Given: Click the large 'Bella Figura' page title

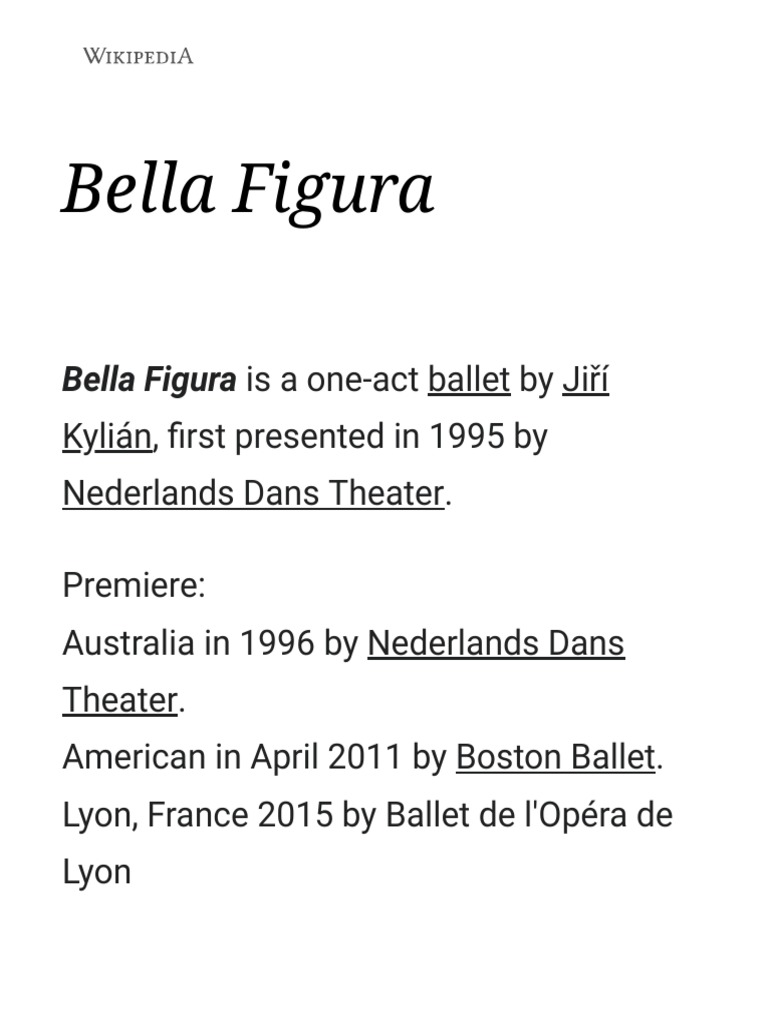Looking at the screenshot, I should tap(248, 188).
